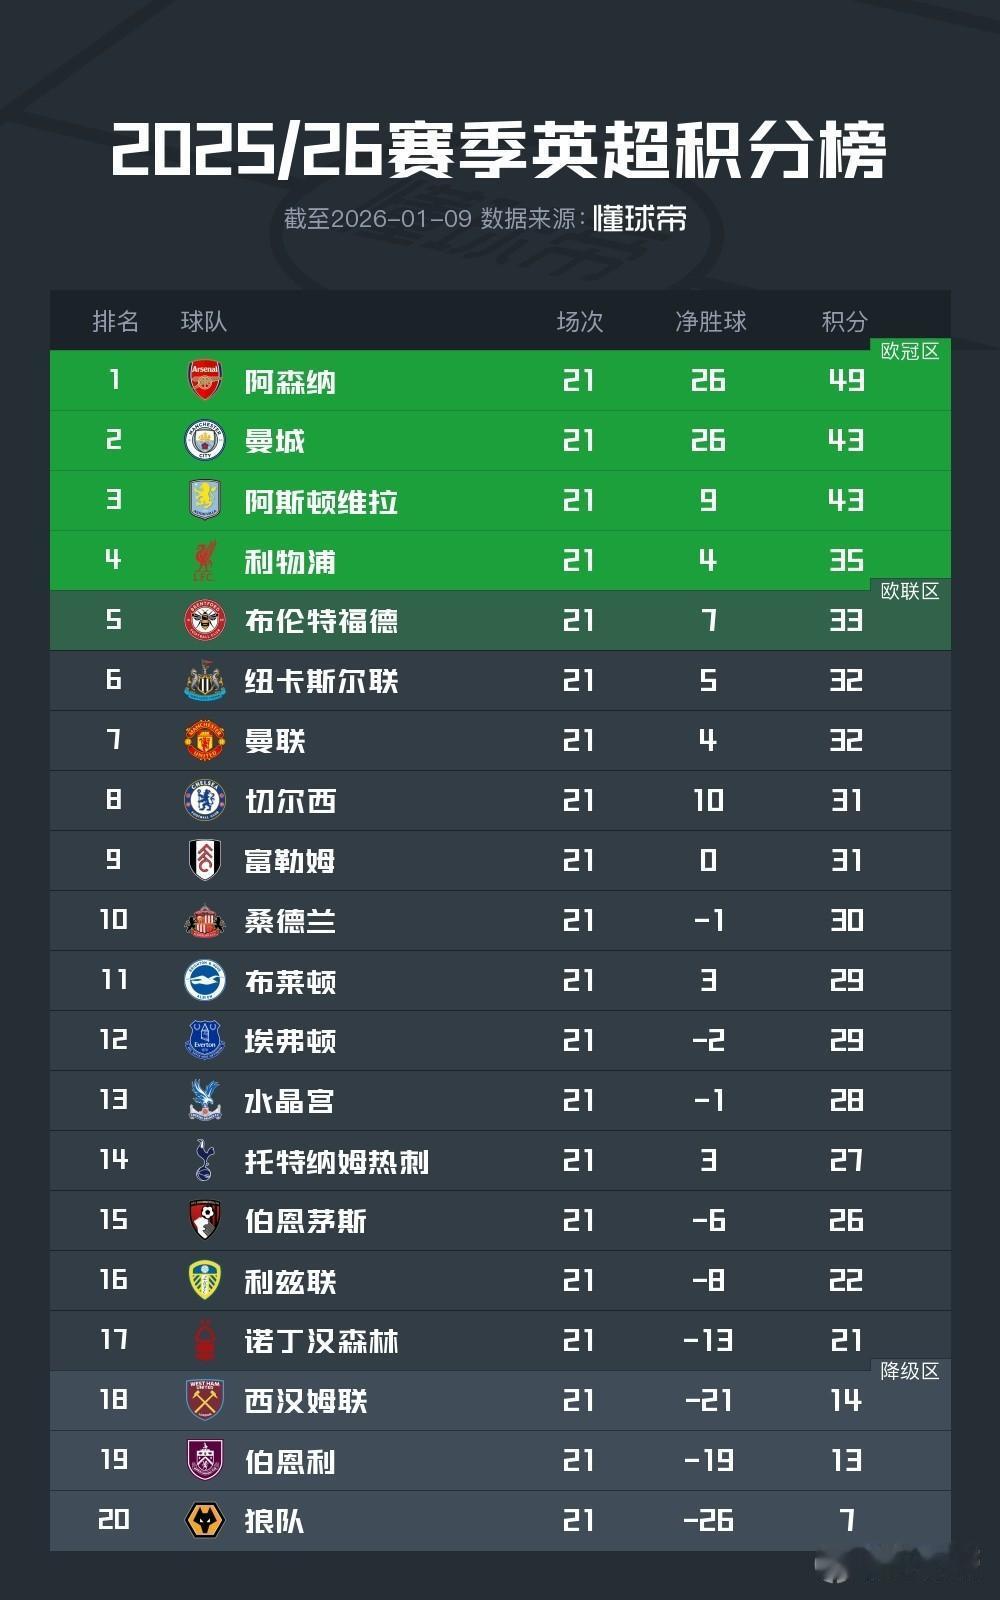Click the Chelsea lion crest

[x=205, y=800]
